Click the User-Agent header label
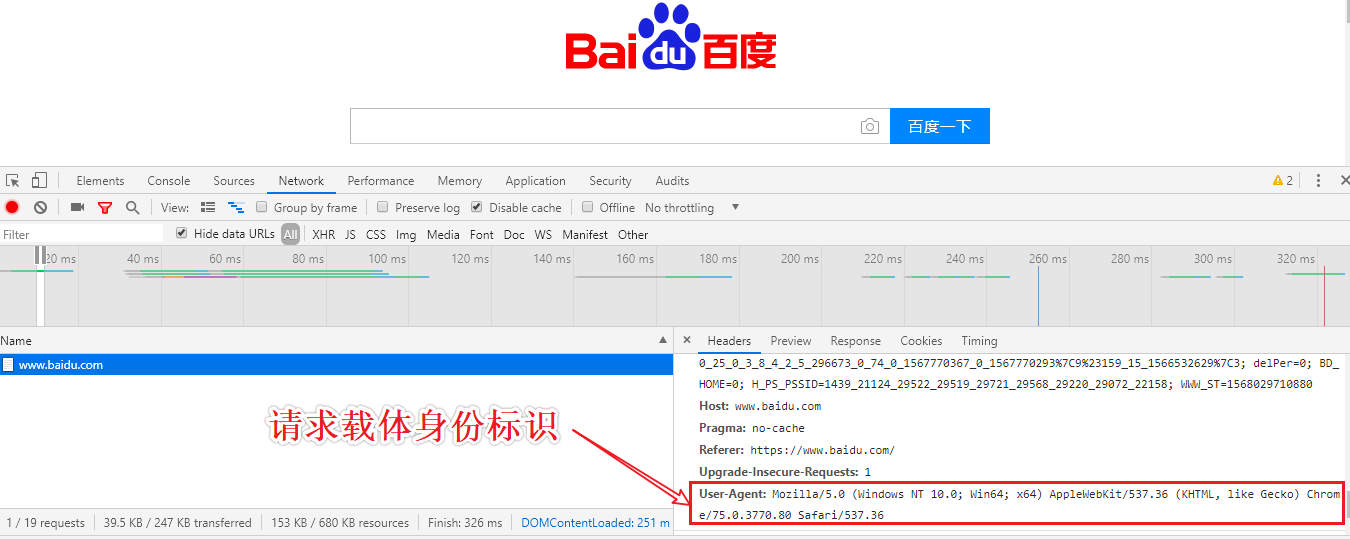This screenshot has height=539, width=1350. click(x=733, y=494)
